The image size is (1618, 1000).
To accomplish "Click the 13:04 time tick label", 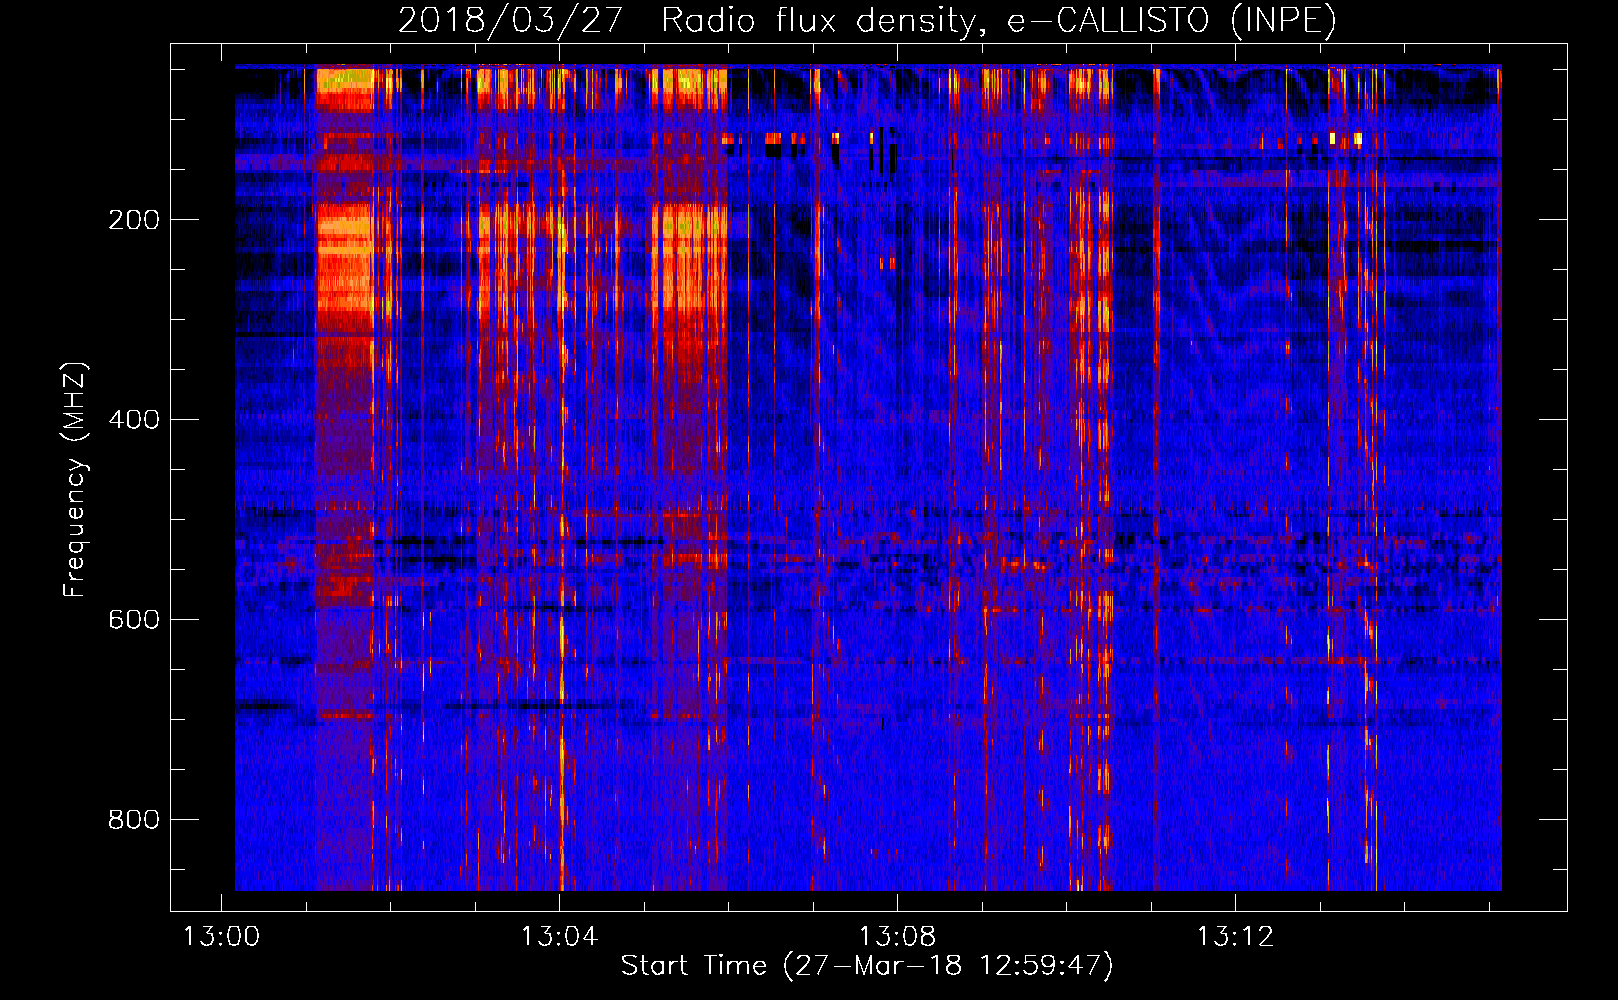I will click(x=559, y=936).
